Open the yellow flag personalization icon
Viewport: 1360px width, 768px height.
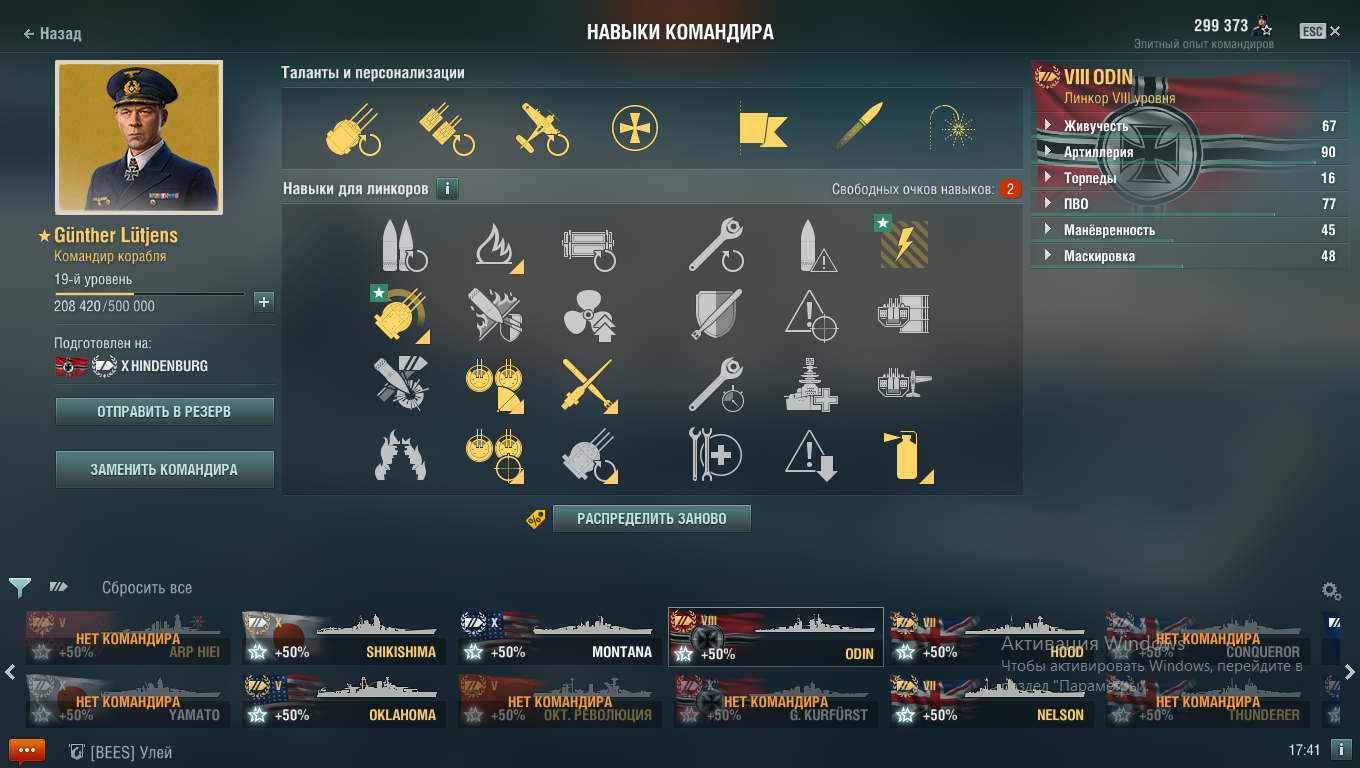tap(762, 129)
